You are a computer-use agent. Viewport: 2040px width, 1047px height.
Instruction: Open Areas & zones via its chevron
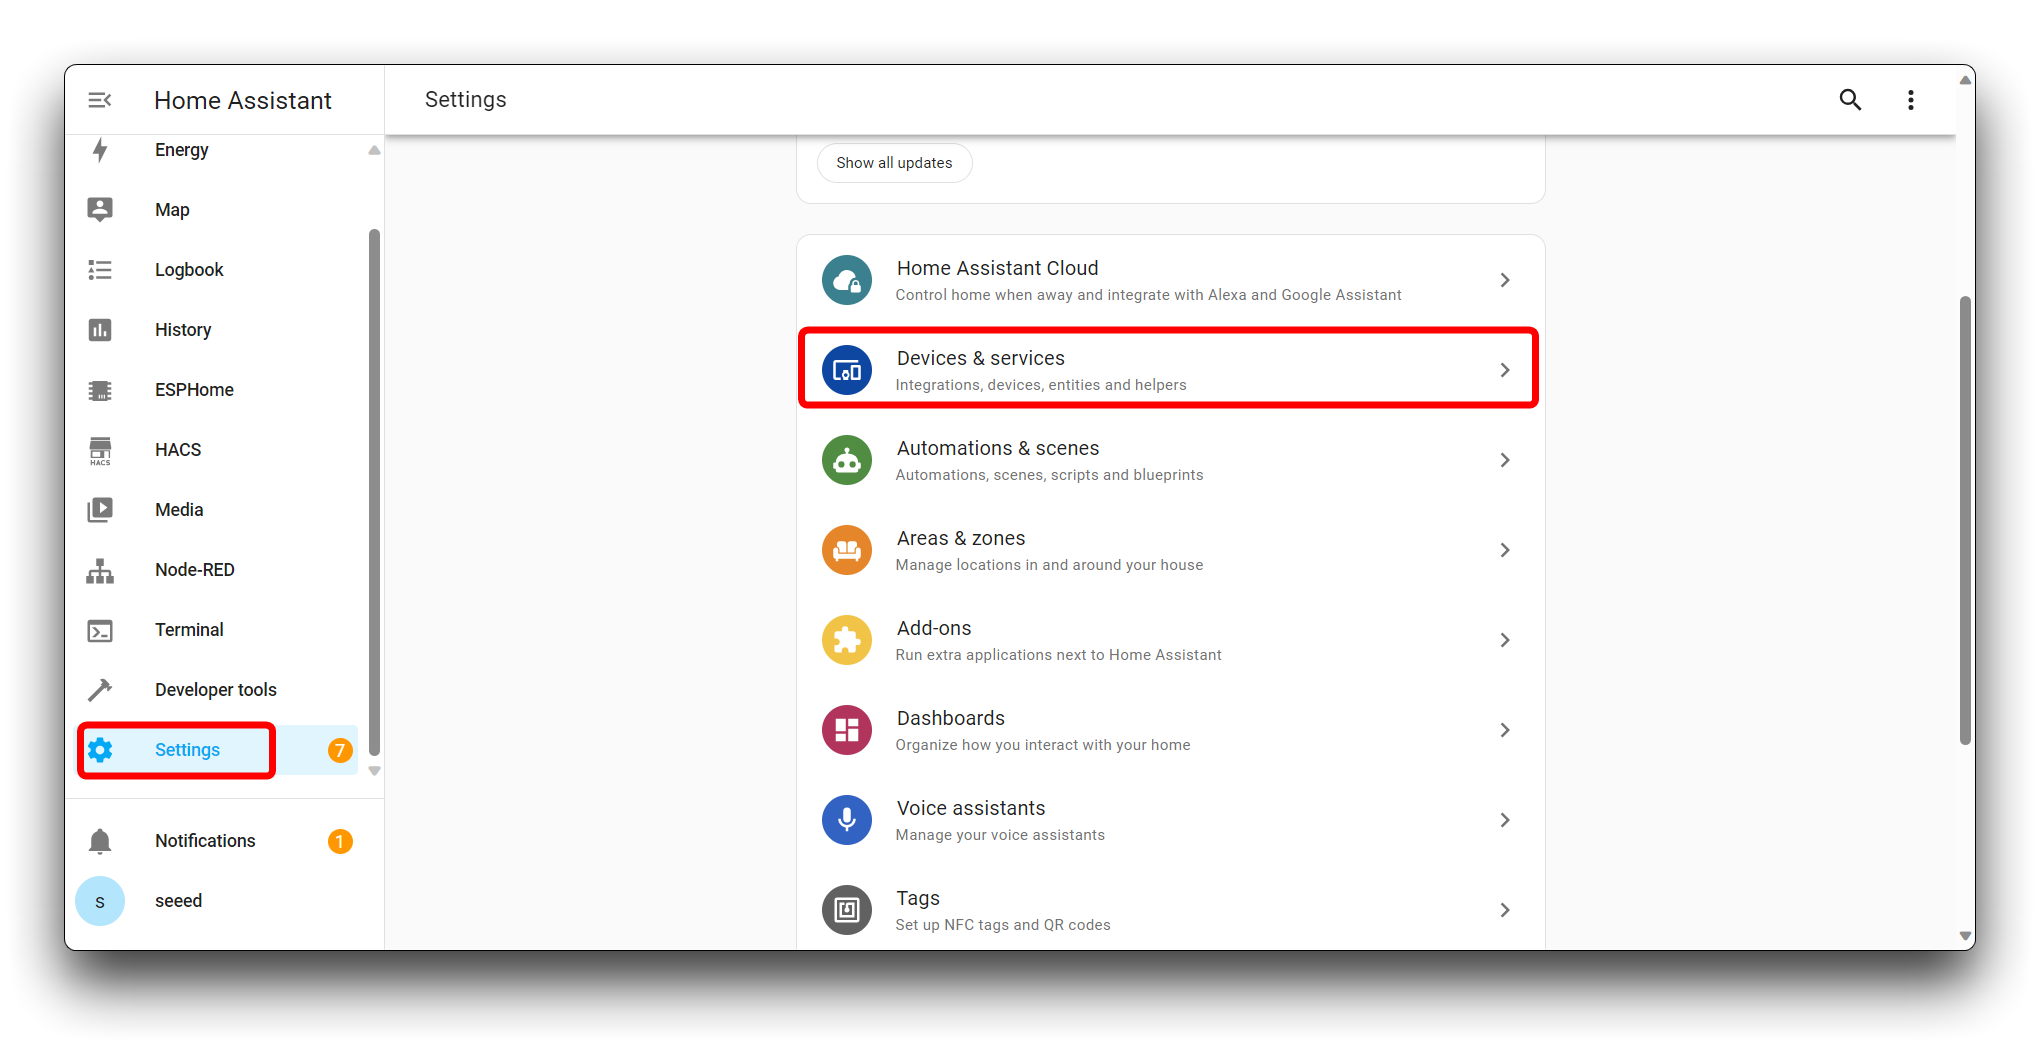[1505, 550]
